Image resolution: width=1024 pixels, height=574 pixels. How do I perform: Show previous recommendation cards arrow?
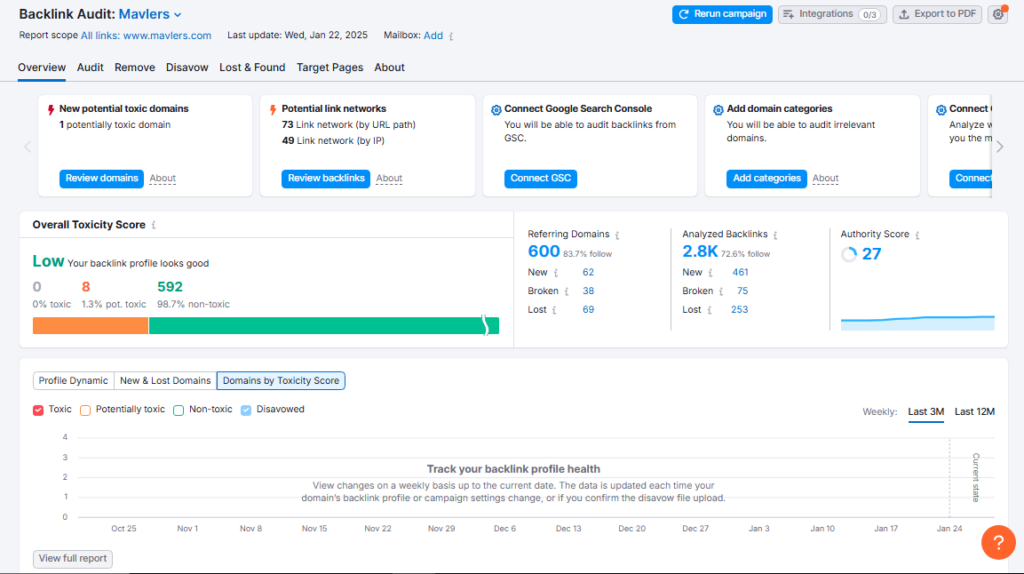(x=27, y=147)
